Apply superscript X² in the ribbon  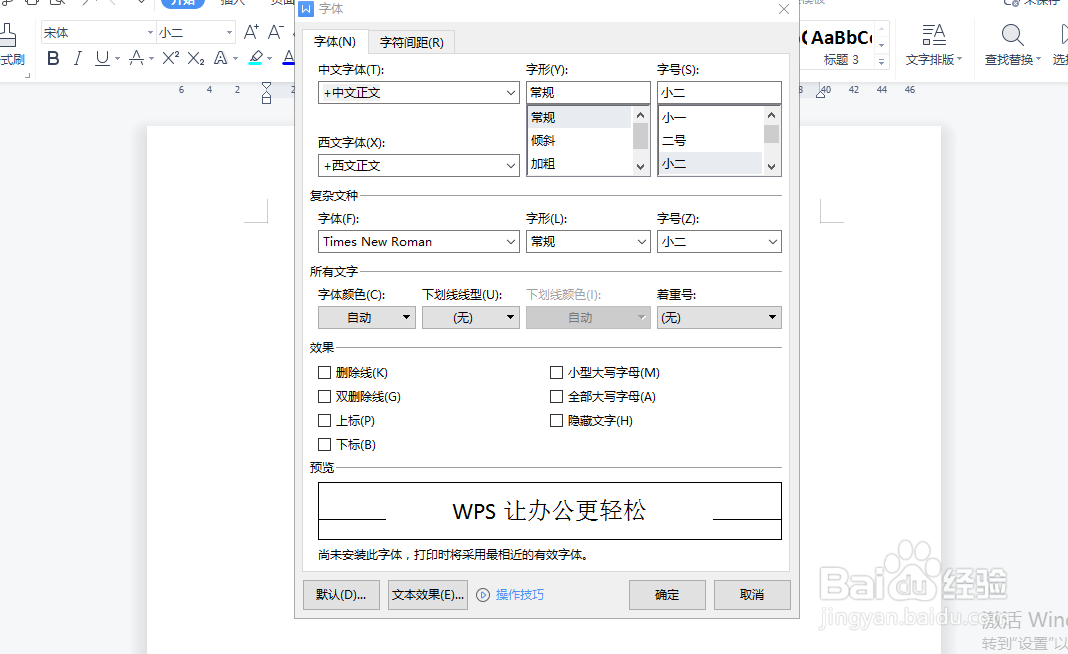171,58
